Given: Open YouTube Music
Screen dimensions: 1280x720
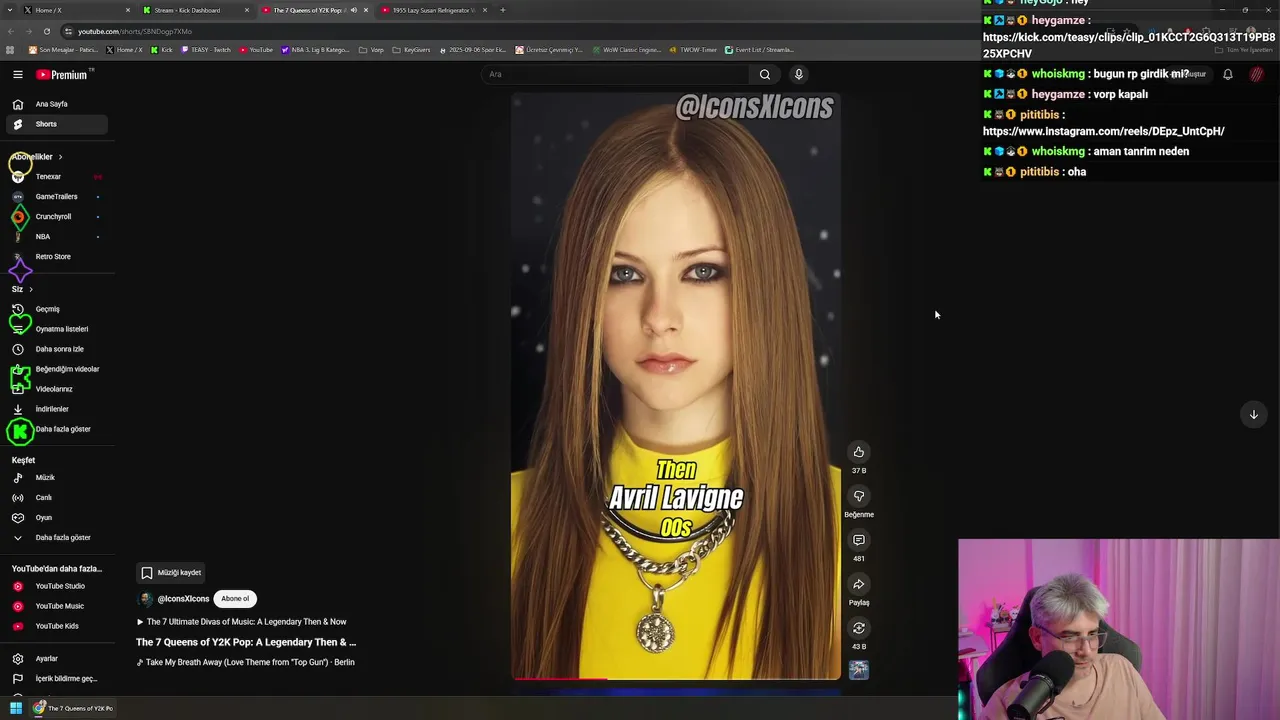Looking at the screenshot, I should pyautogui.click(x=58, y=606).
